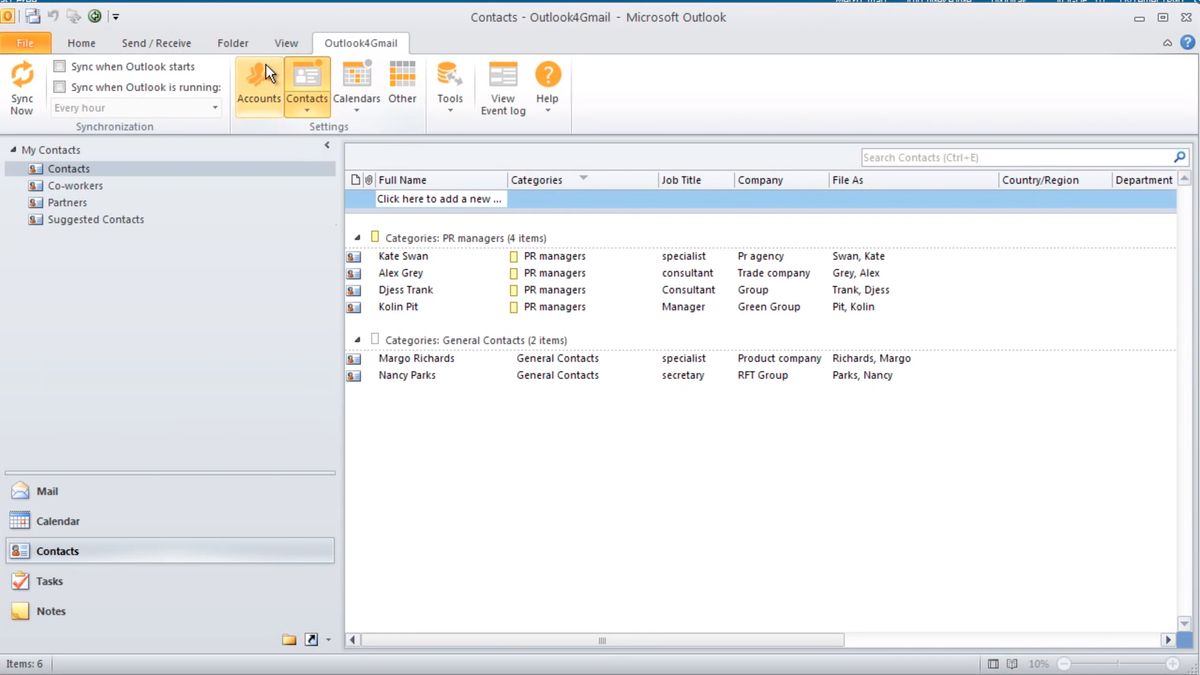The image size is (1200, 675).
Task: Enable Sync when Outlook starts checkbox
Action: tap(59, 67)
